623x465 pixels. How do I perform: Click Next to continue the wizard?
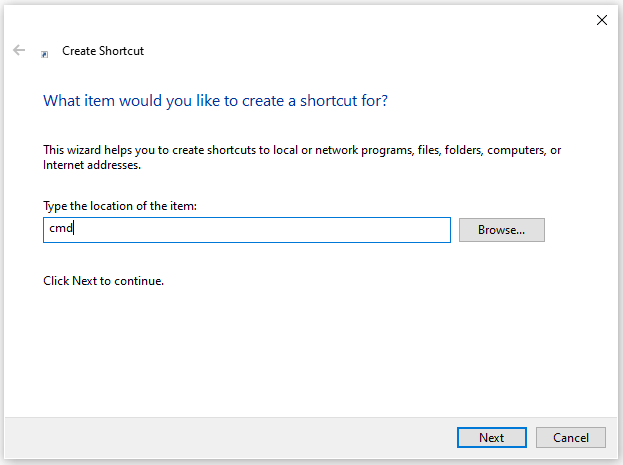tap(491, 437)
